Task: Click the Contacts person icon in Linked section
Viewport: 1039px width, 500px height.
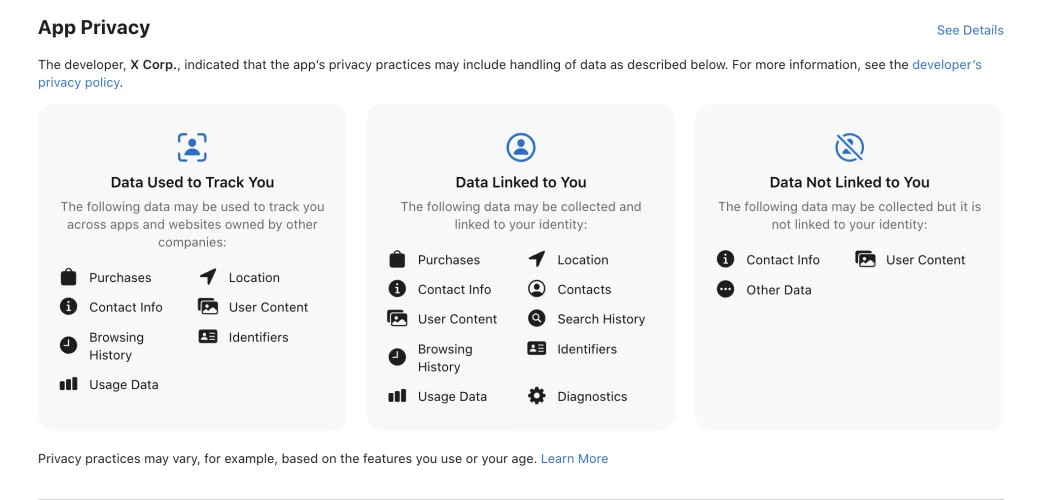Action: [537, 289]
